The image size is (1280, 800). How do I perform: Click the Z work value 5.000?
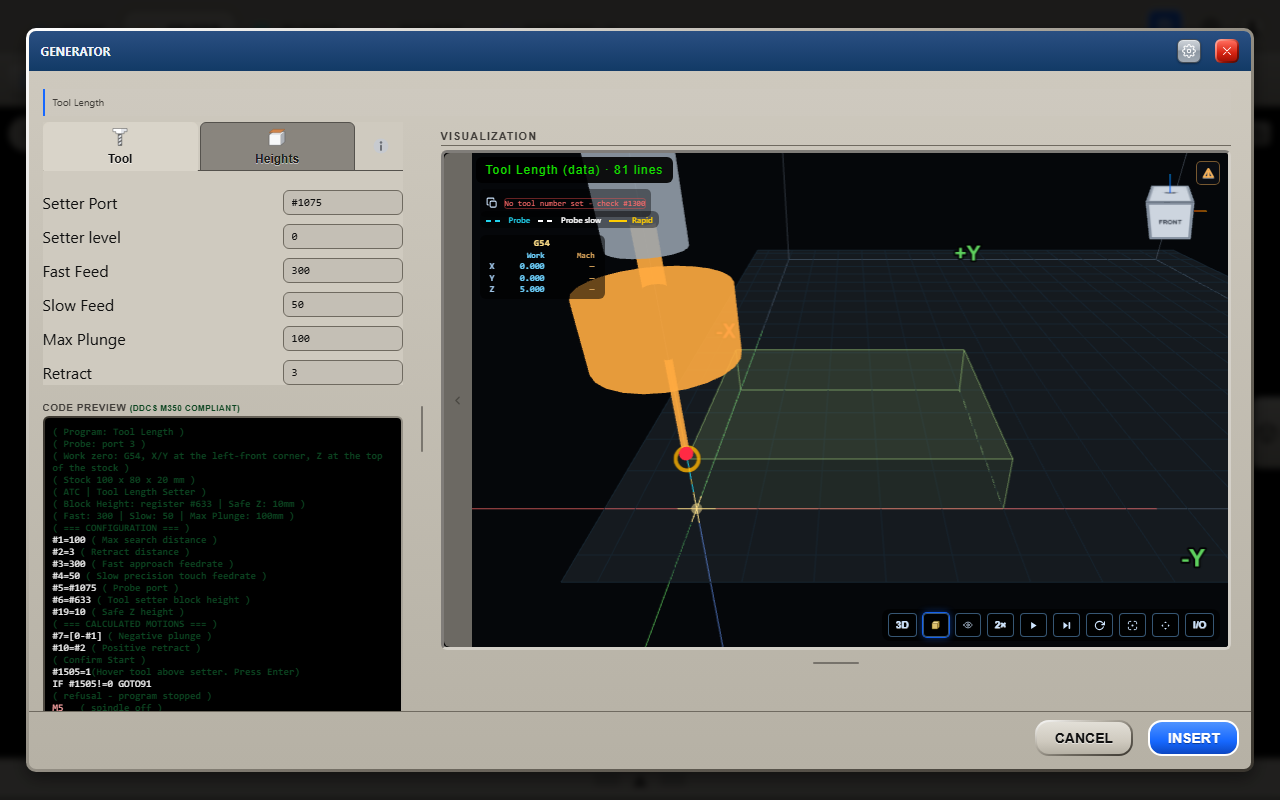tap(532, 289)
